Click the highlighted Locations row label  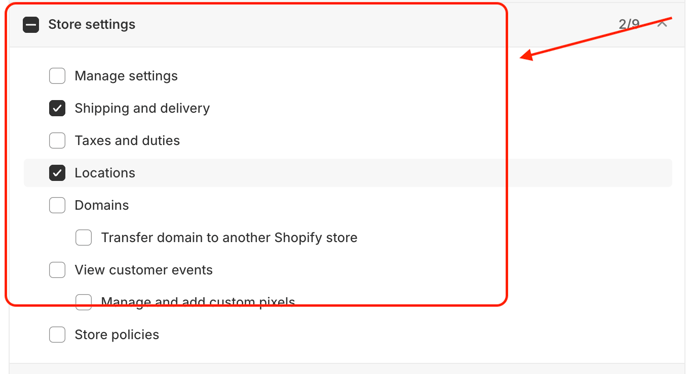tap(105, 173)
